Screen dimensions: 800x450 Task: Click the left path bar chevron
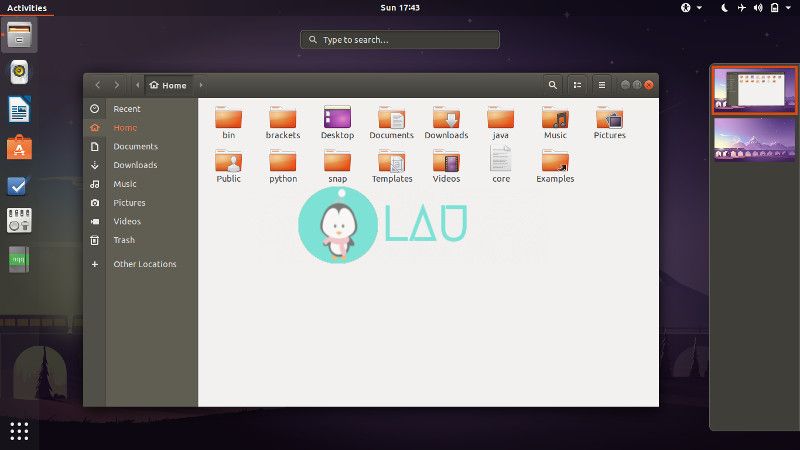click(137, 85)
